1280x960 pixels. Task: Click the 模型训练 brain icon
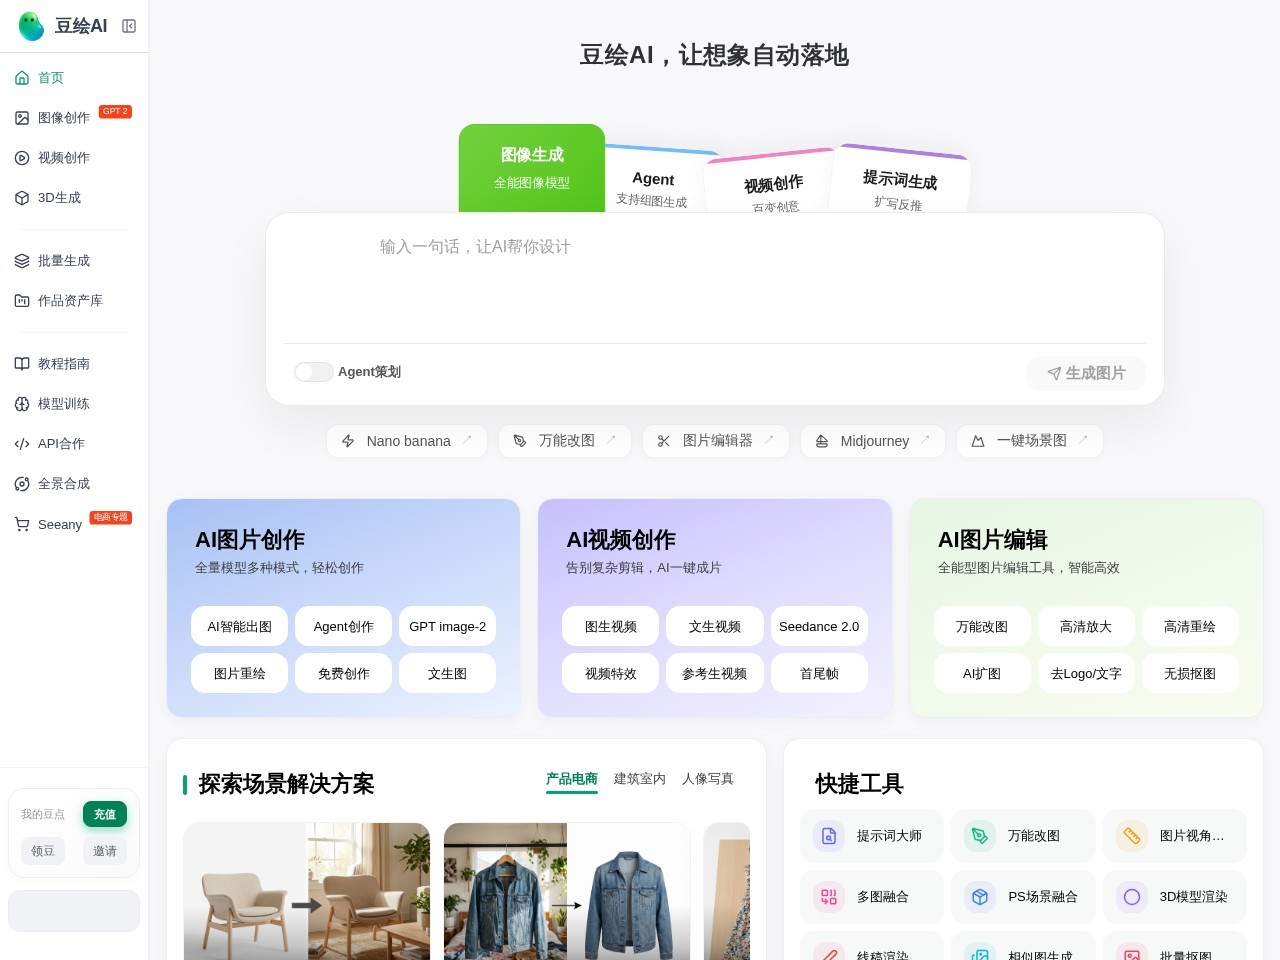coord(22,404)
